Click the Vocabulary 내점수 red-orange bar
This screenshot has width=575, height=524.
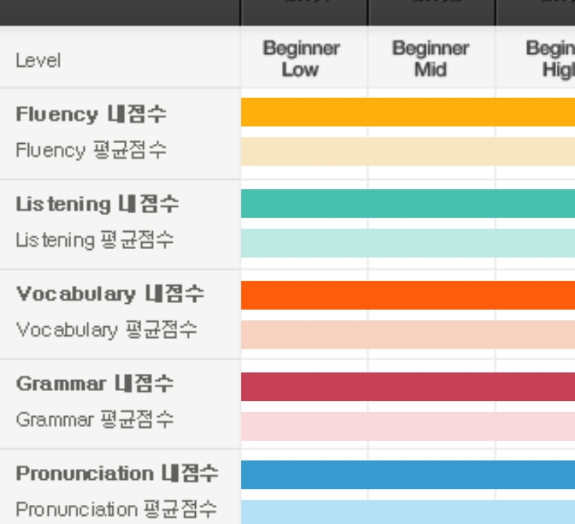408,295
